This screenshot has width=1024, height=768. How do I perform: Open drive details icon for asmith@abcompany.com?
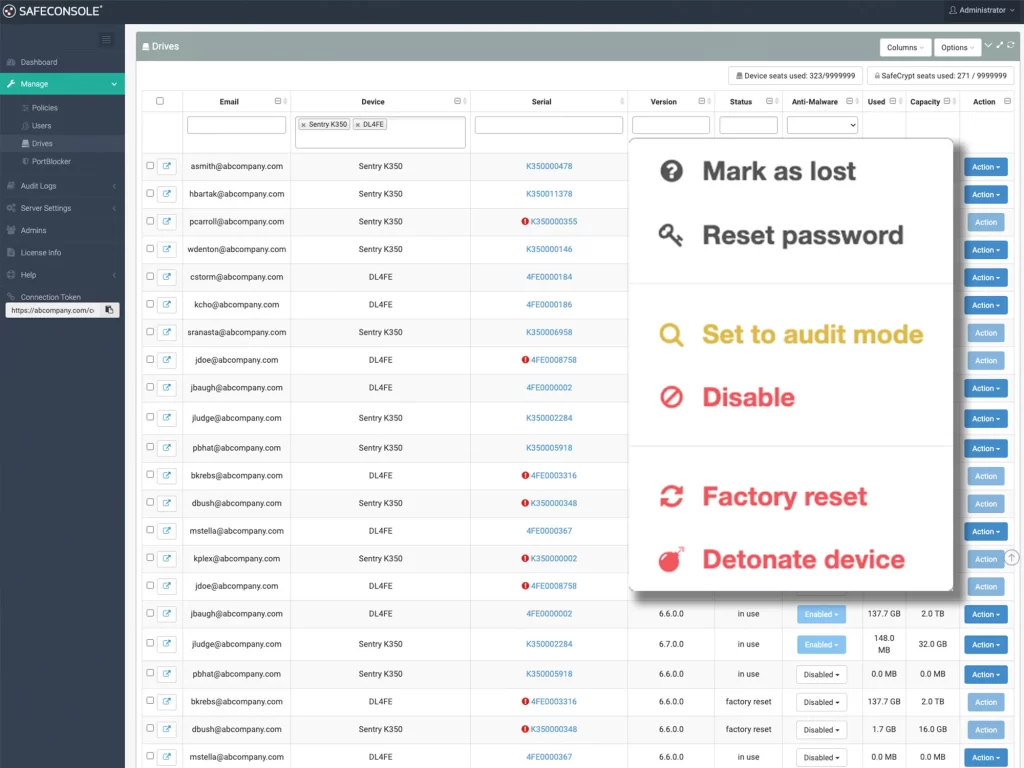(x=167, y=166)
